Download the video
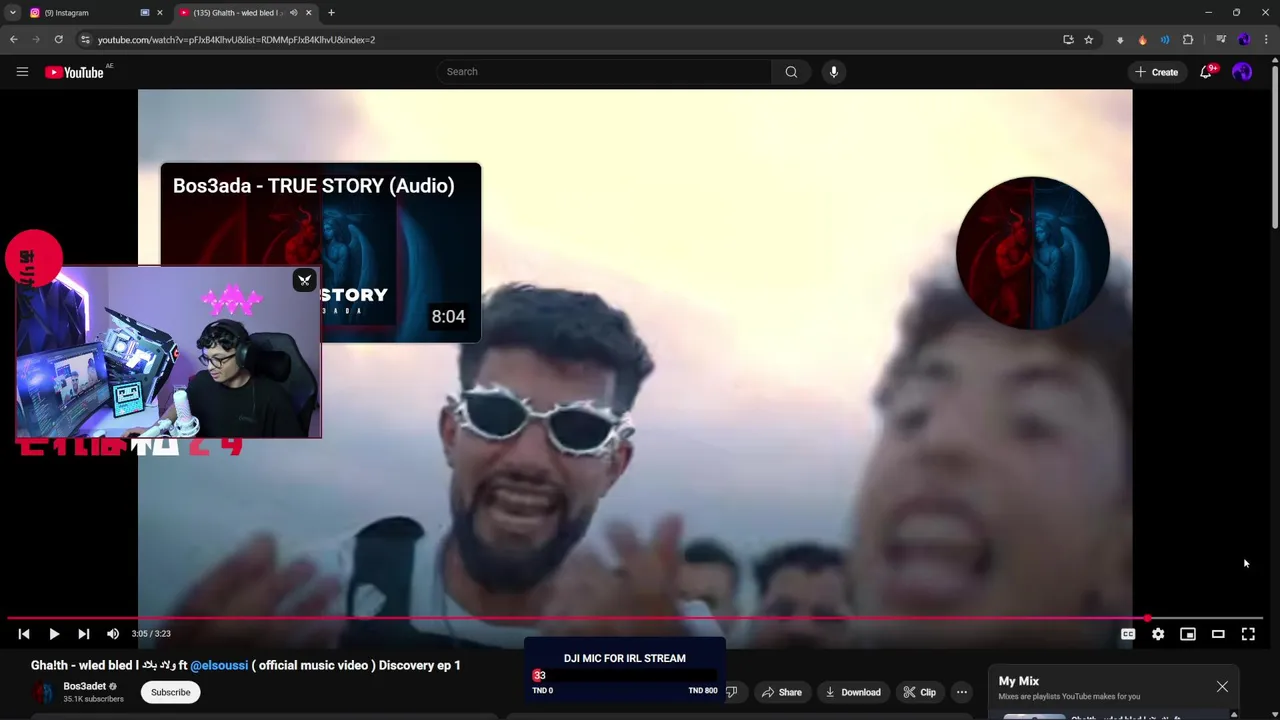 853,692
